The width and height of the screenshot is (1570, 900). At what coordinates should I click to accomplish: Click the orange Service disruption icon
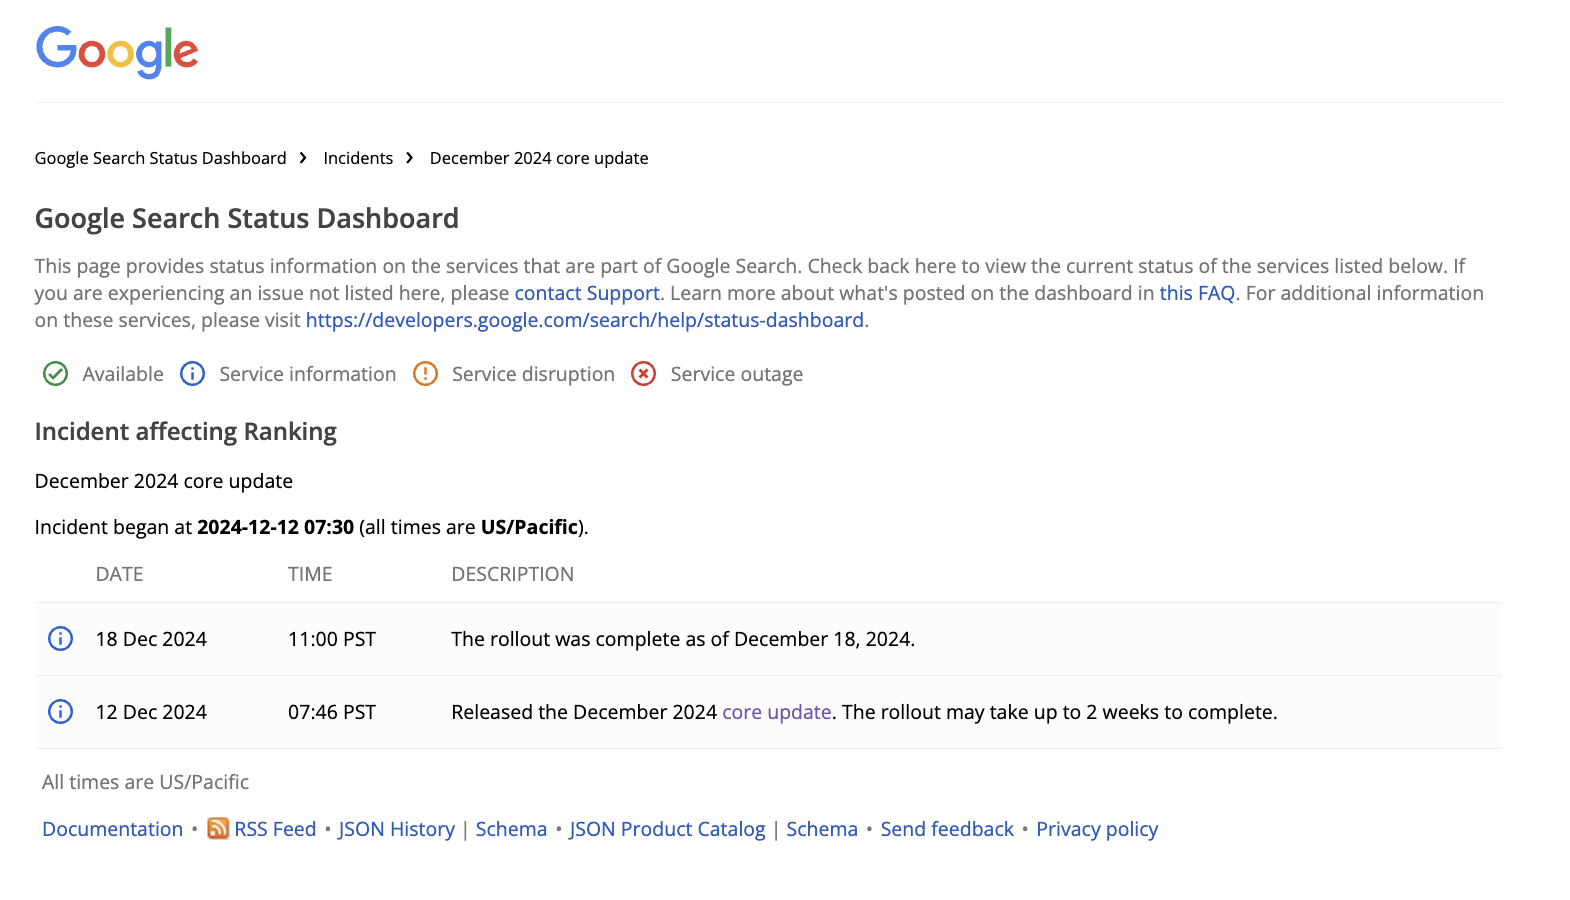coord(425,374)
